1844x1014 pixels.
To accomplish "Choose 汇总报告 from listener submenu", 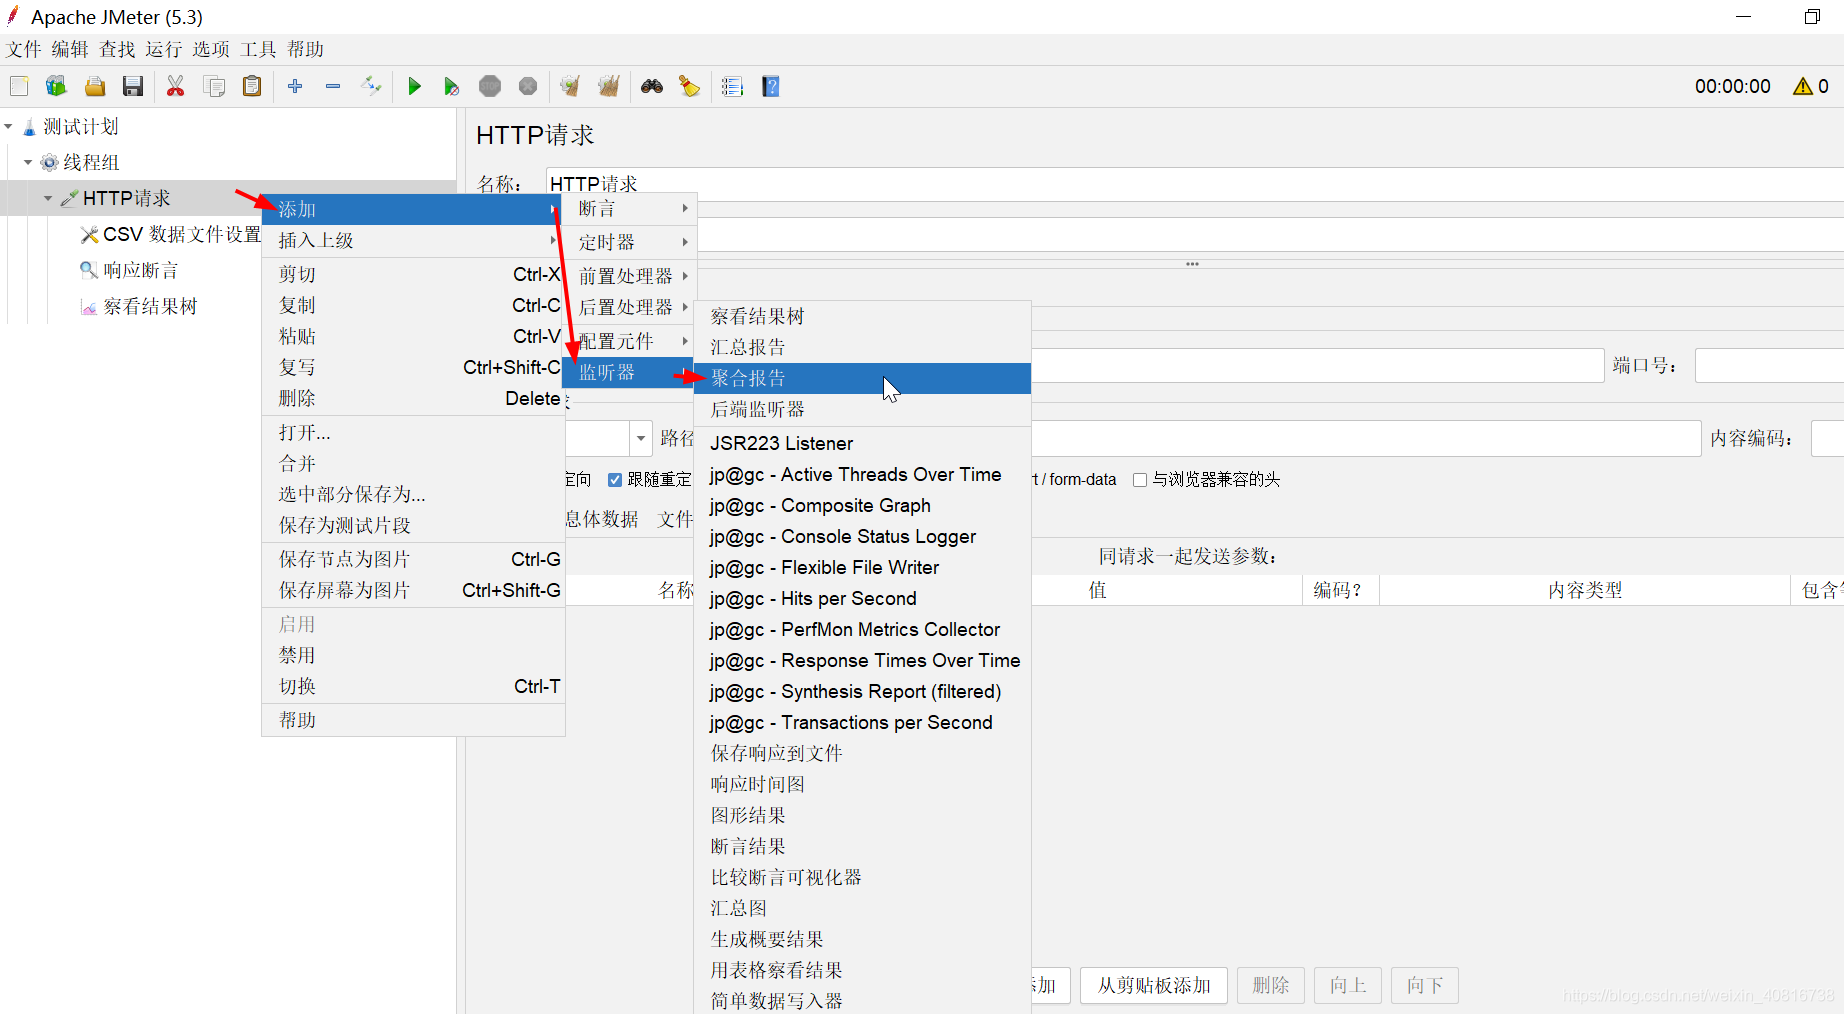I will click(862, 347).
